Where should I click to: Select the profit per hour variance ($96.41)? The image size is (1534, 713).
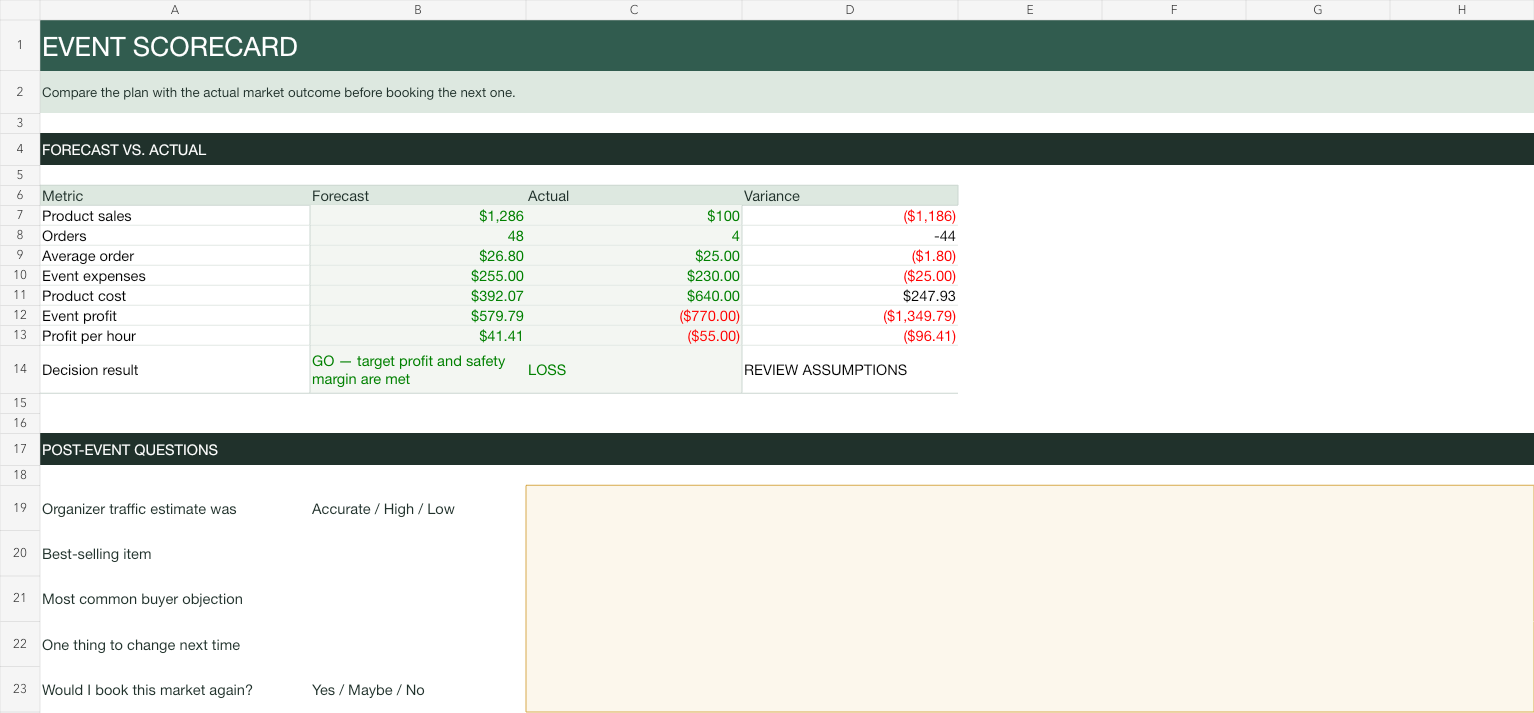pyautogui.click(x=850, y=336)
